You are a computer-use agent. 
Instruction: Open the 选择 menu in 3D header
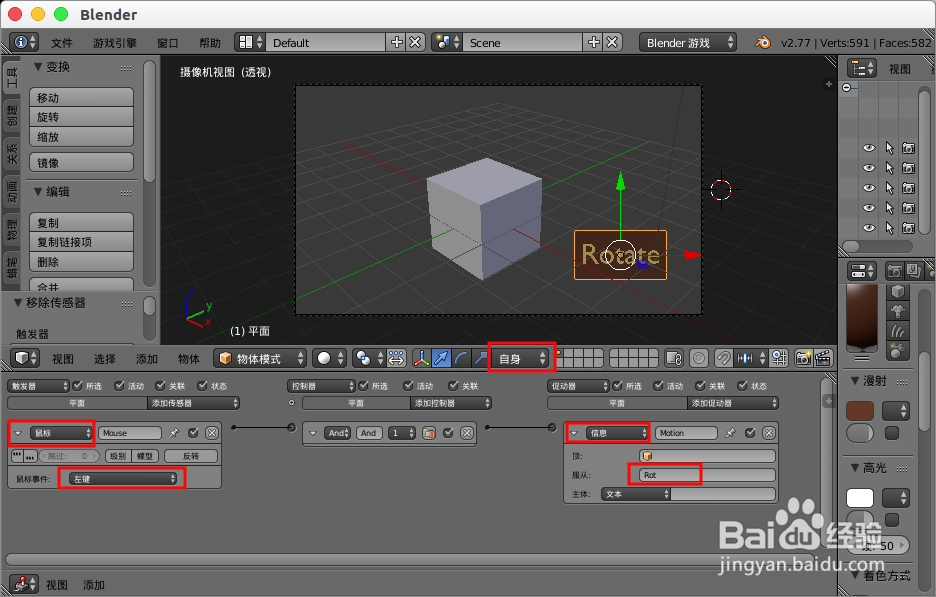point(104,359)
